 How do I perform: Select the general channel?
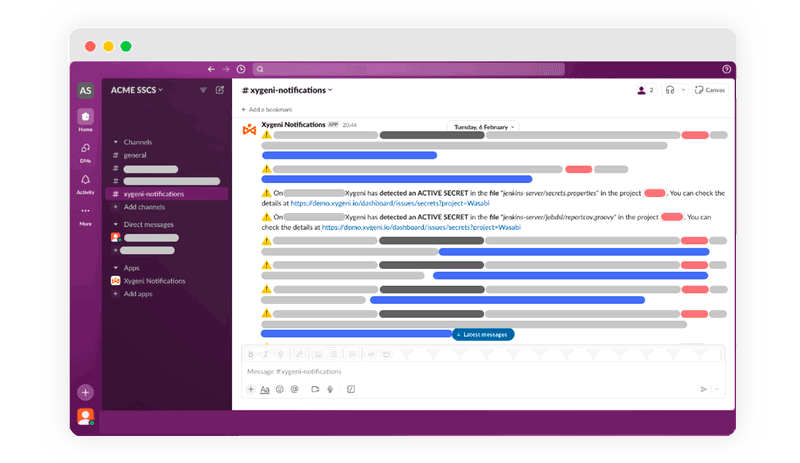tap(135, 155)
